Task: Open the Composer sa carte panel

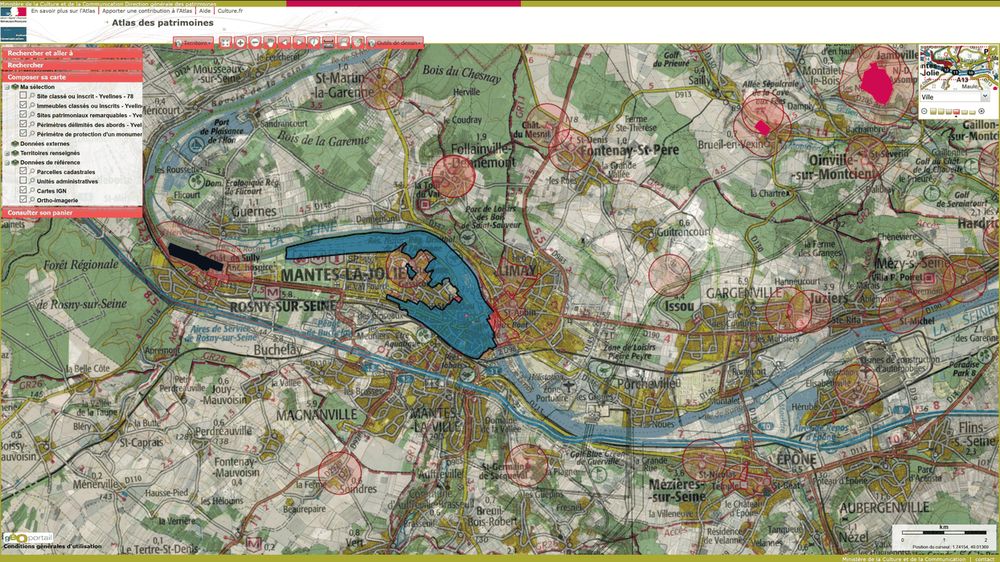Action: point(71,77)
